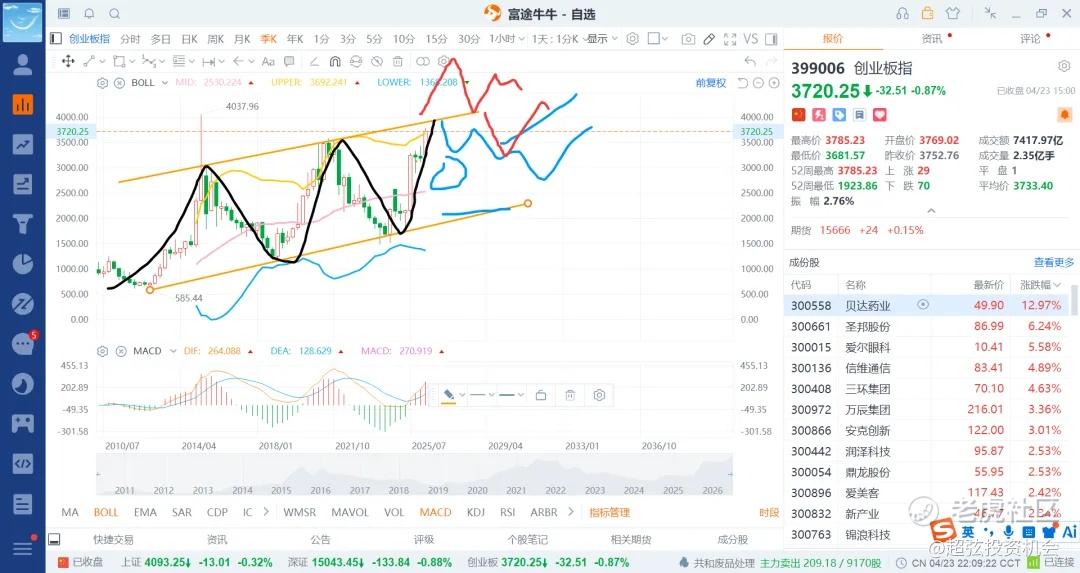Select 周K chart period
1080x573 pixels.
[216, 39]
